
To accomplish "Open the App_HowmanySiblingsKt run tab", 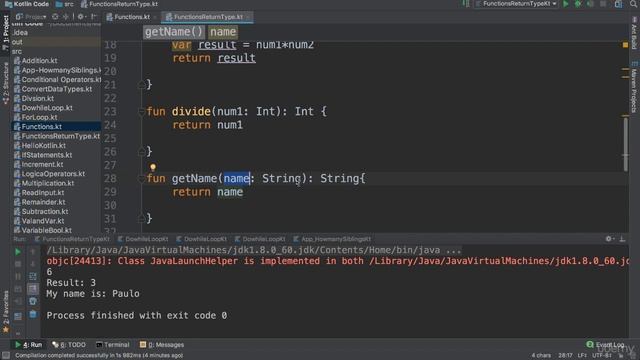I will pos(332,239).
